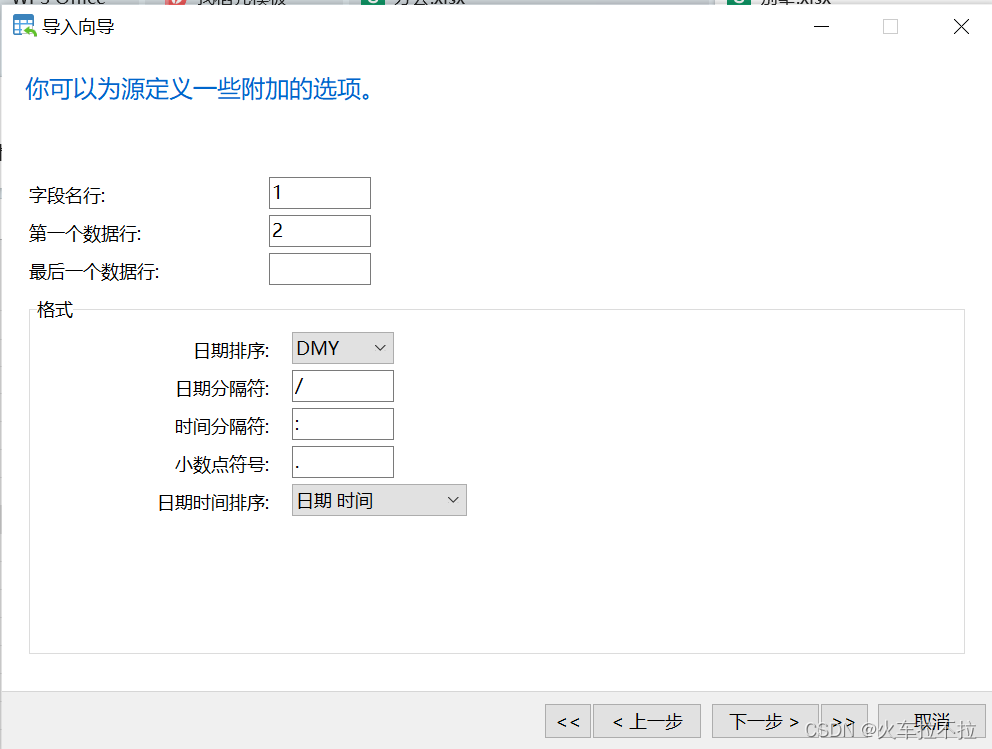Click the 字段名行 input field
Viewport: 992px width, 749px height.
(x=319, y=193)
